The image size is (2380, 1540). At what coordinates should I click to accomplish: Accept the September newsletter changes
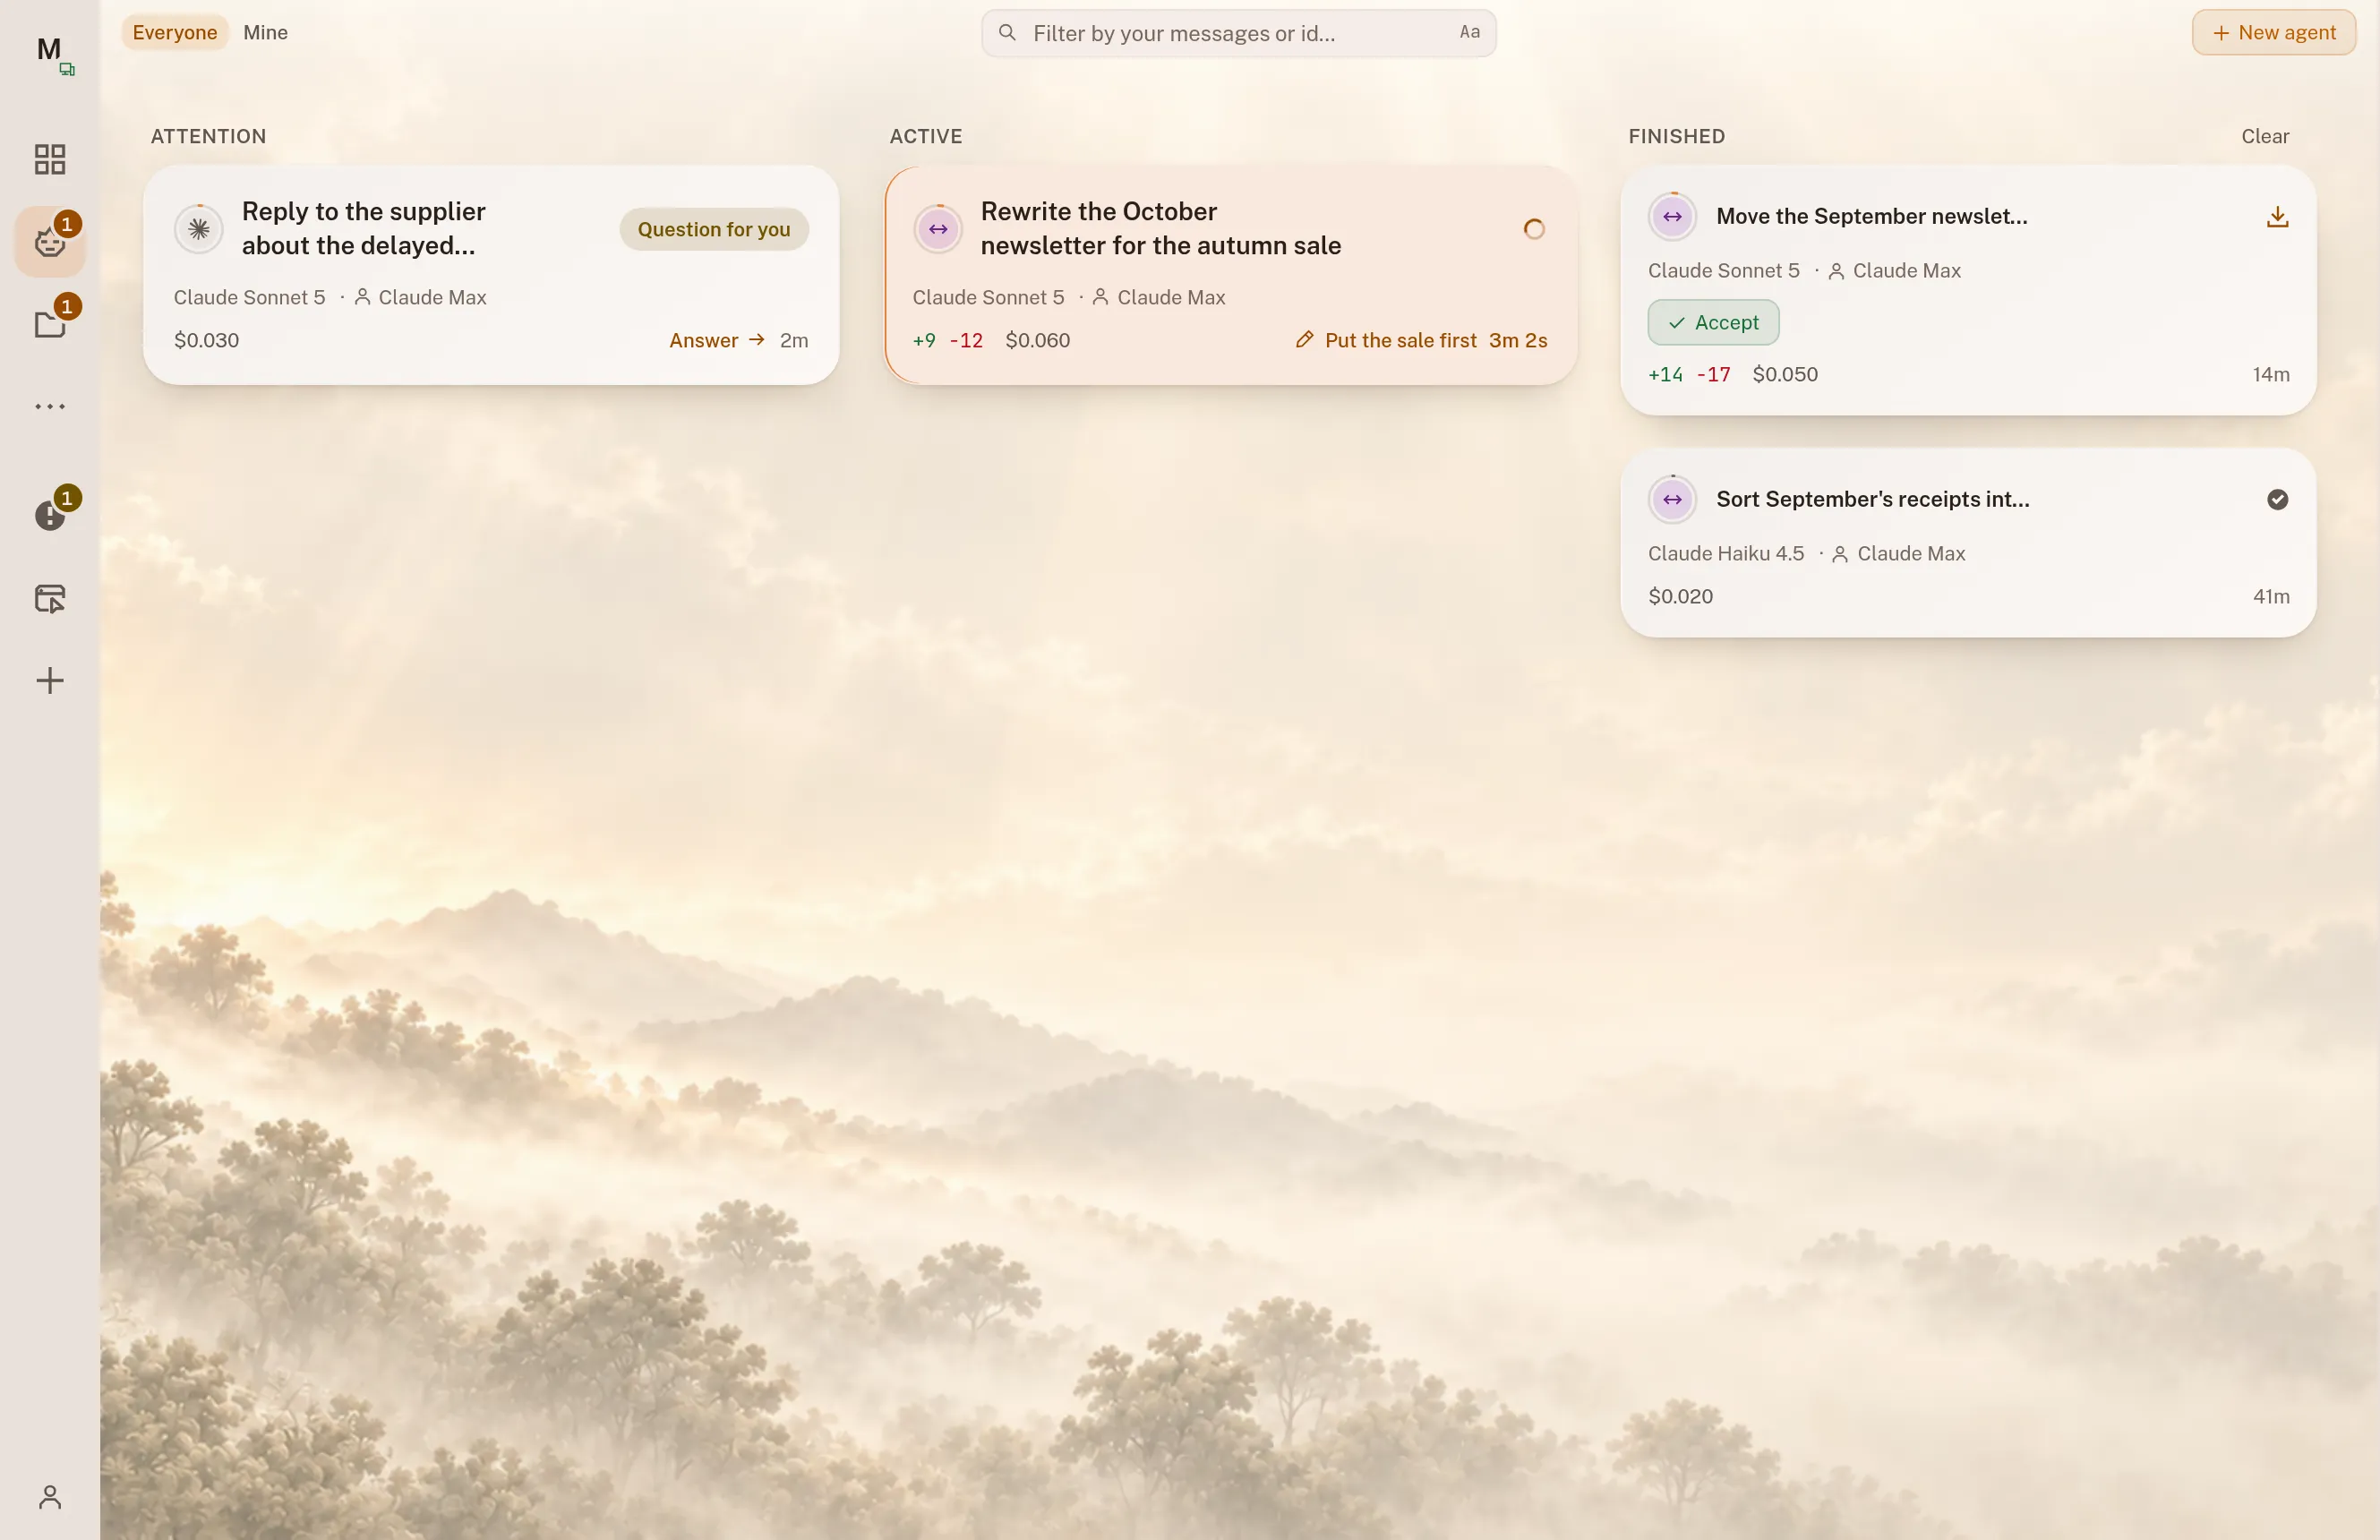click(x=1713, y=322)
